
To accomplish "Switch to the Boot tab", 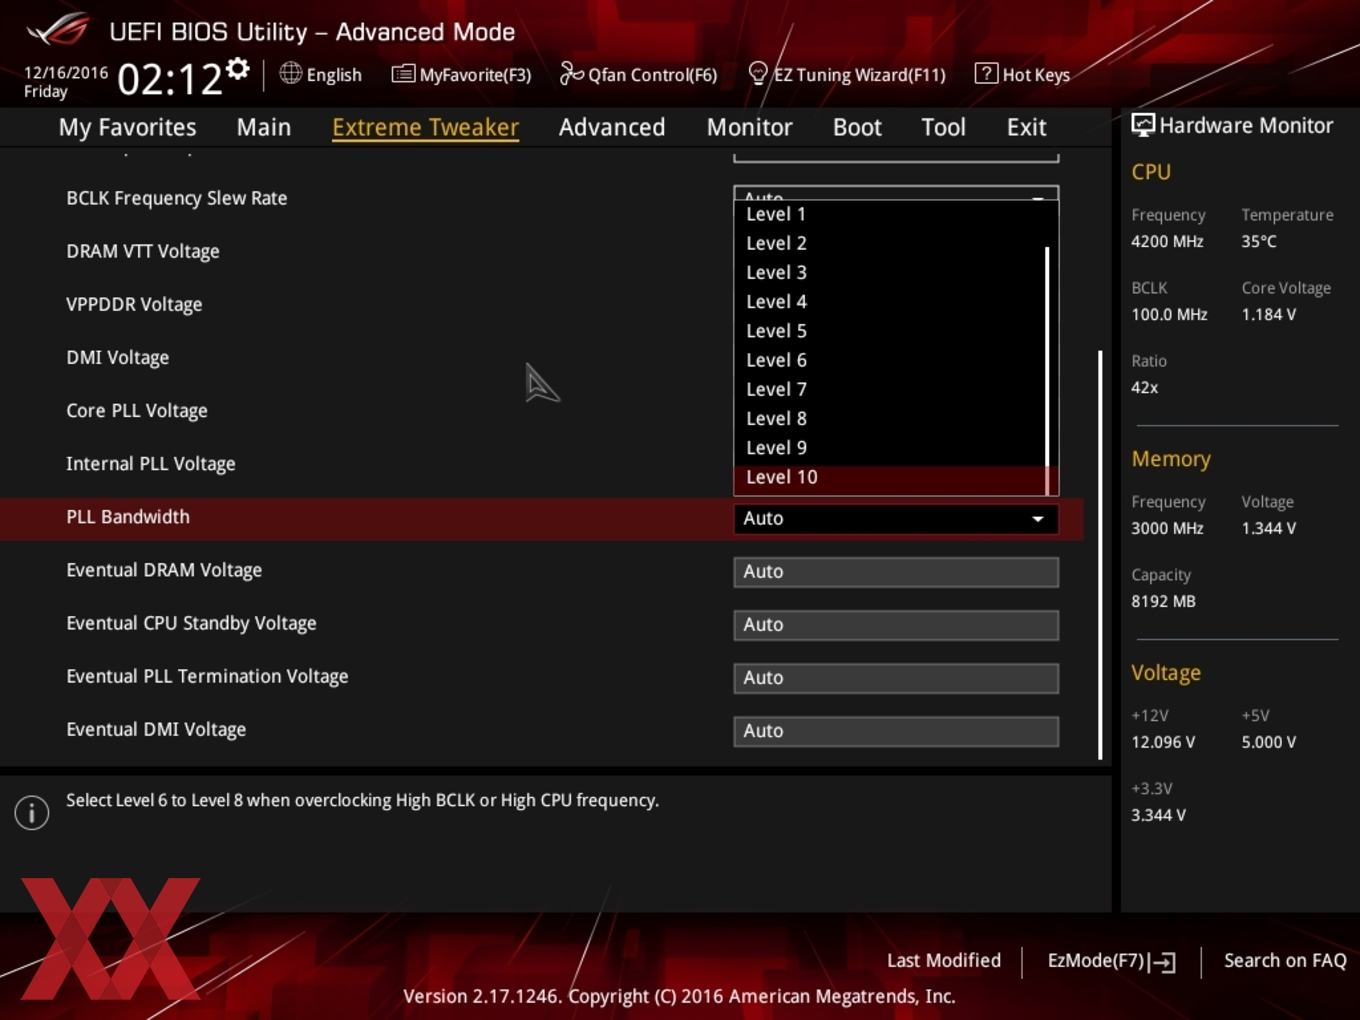I will (857, 127).
